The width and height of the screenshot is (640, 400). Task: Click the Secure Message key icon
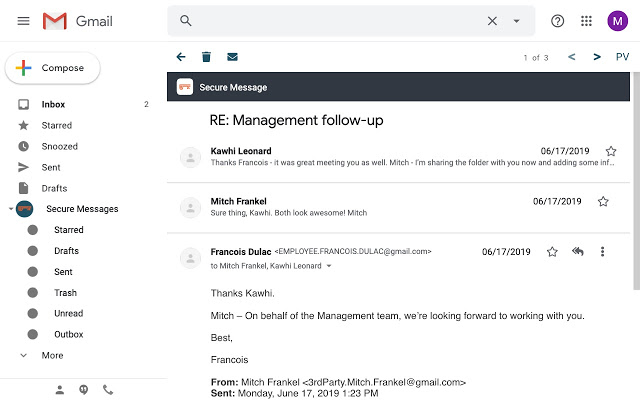coord(185,87)
